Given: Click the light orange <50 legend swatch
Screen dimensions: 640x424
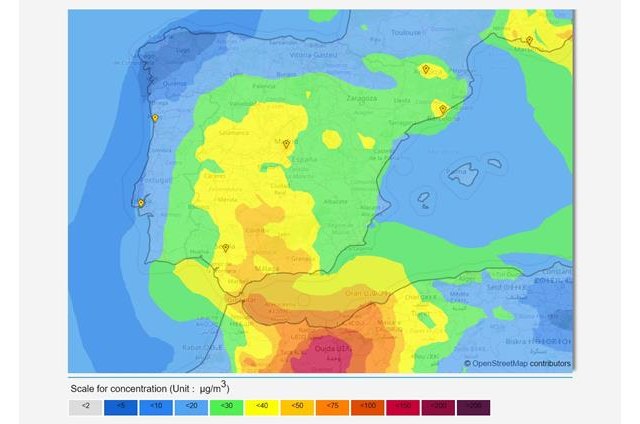Looking at the screenshot, I should tap(297, 406).
